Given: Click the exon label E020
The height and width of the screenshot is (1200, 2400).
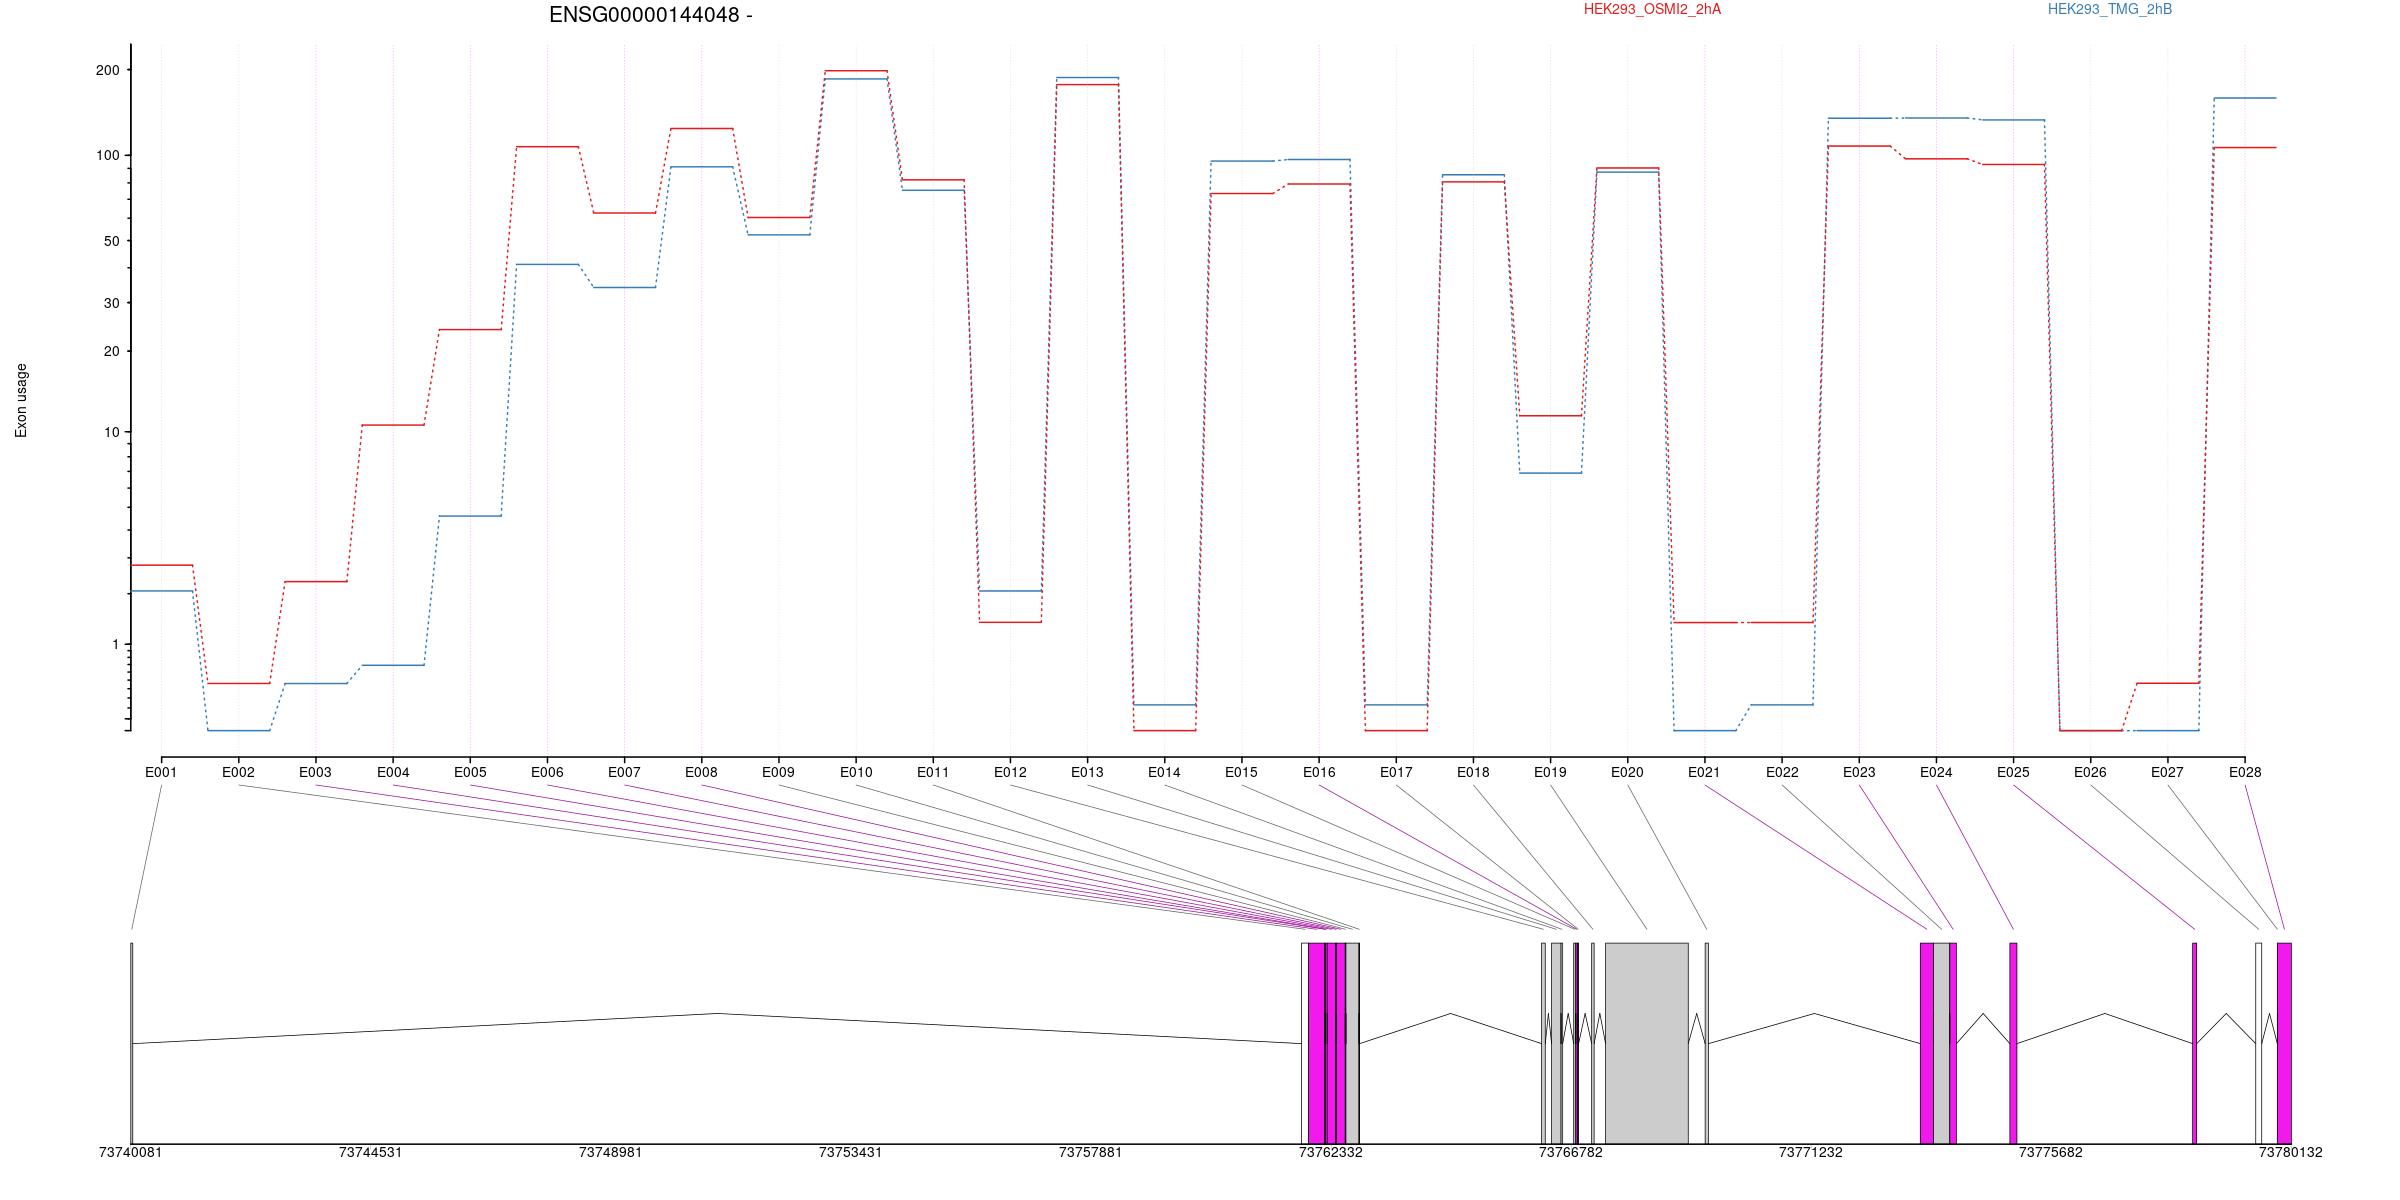Looking at the screenshot, I should coord(1627,772).
